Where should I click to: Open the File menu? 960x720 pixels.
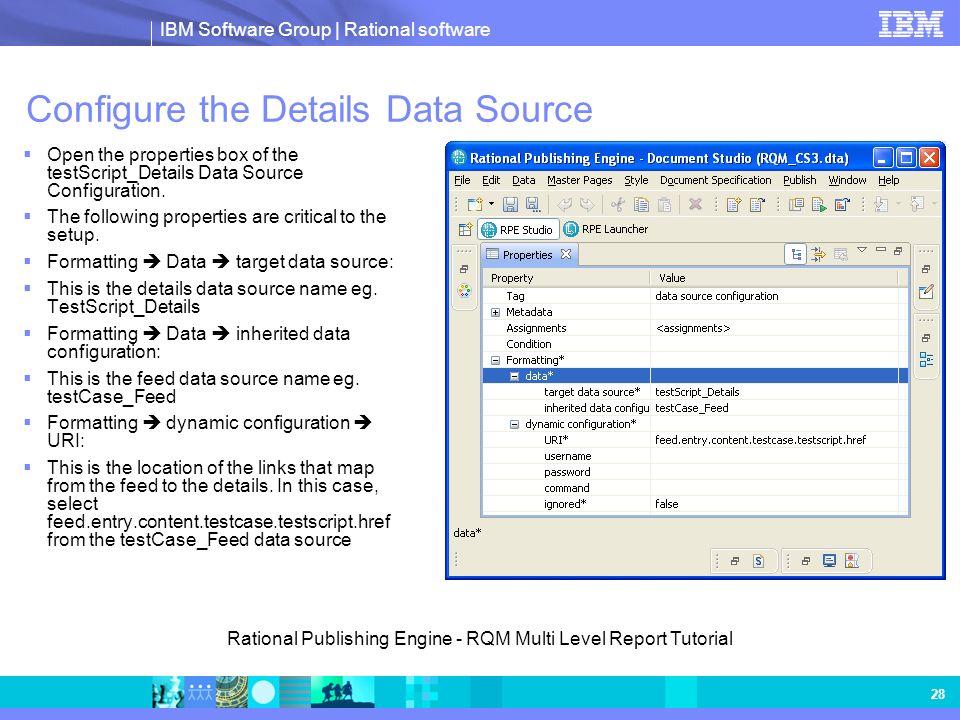tap(462, 180)
